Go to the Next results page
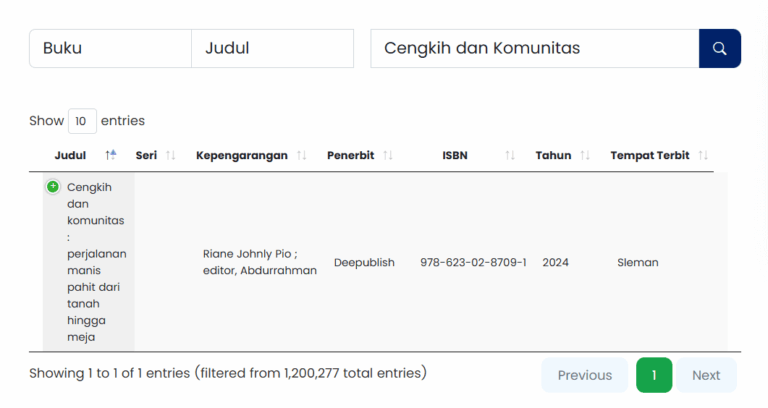 [705, 375]
